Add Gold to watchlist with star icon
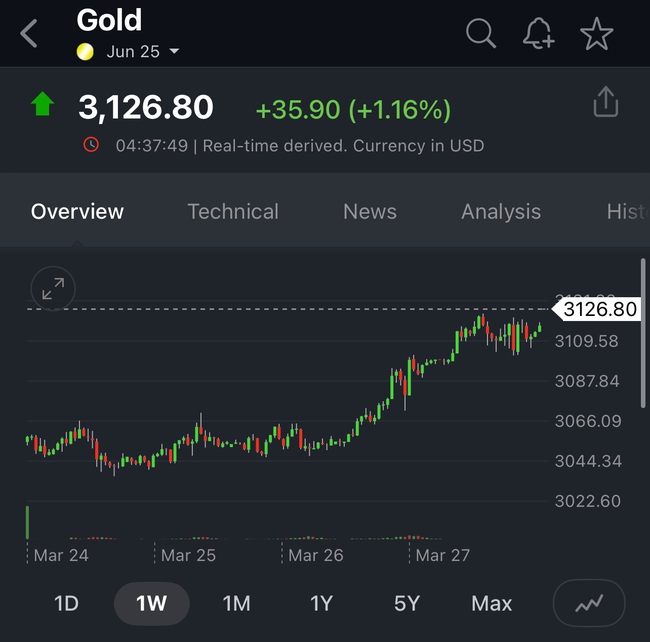The height and width of the screenshot is (642, 650). coord(597,34)
